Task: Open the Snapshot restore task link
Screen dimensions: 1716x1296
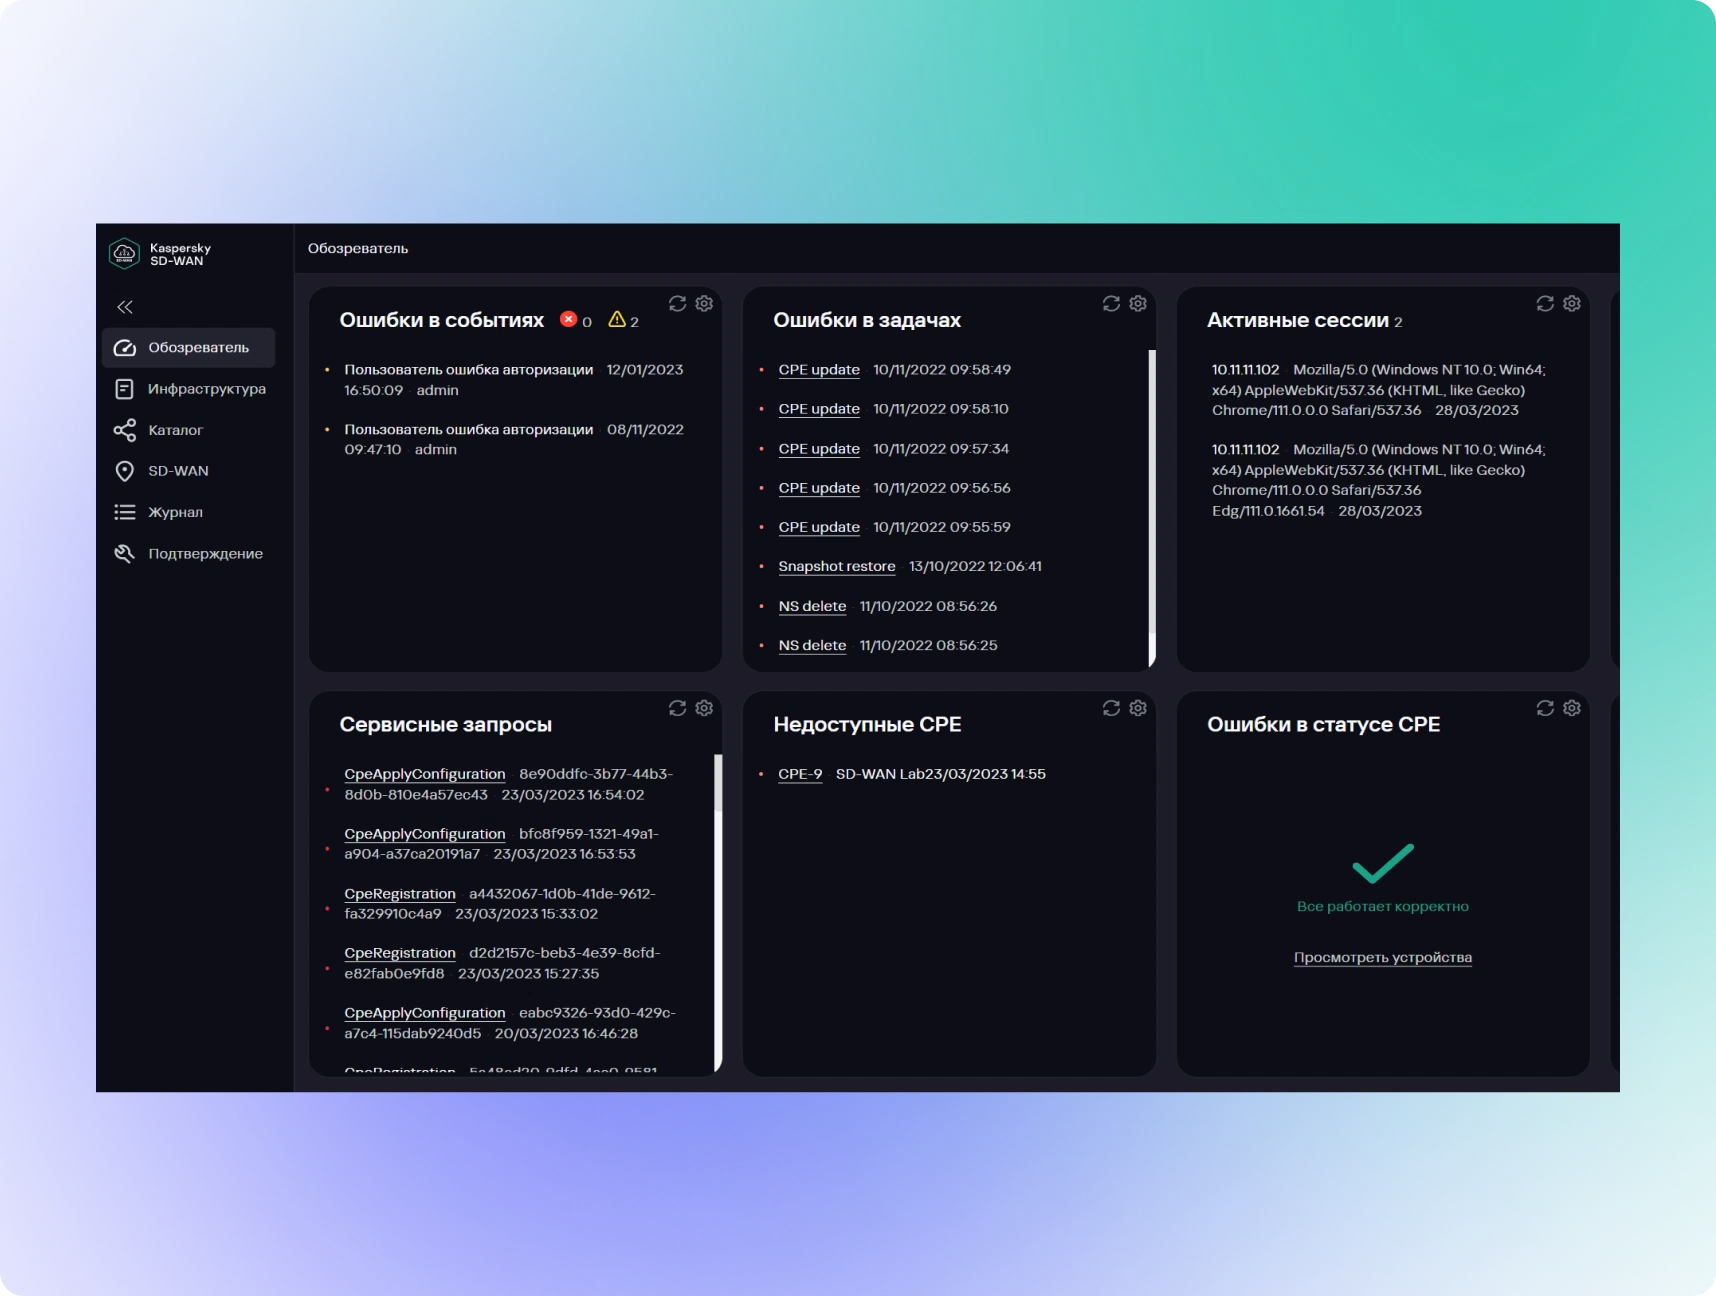Action: click(x=837, y=566)
